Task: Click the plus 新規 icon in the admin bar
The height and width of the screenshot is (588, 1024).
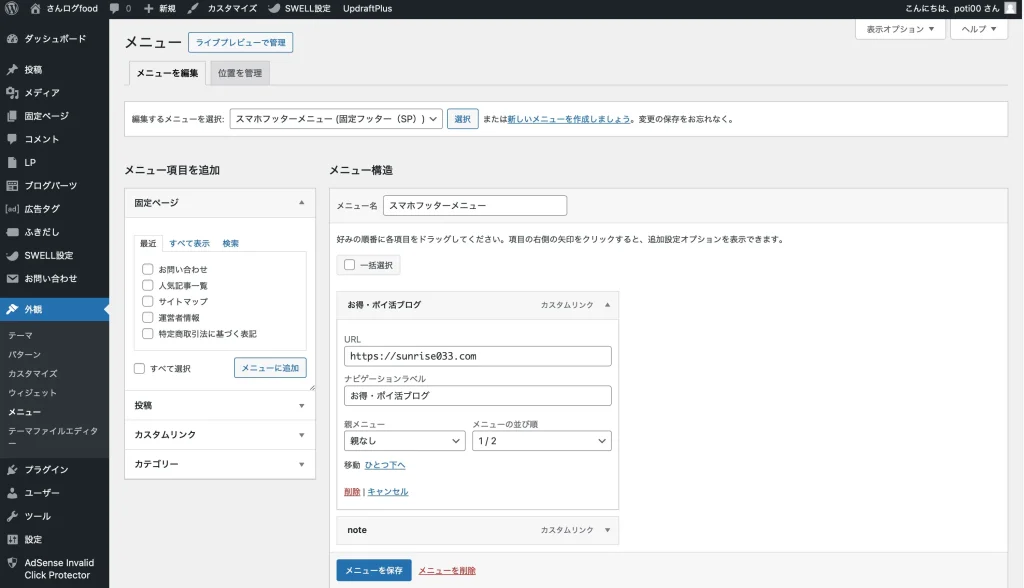Action: [x=148, y=8]
